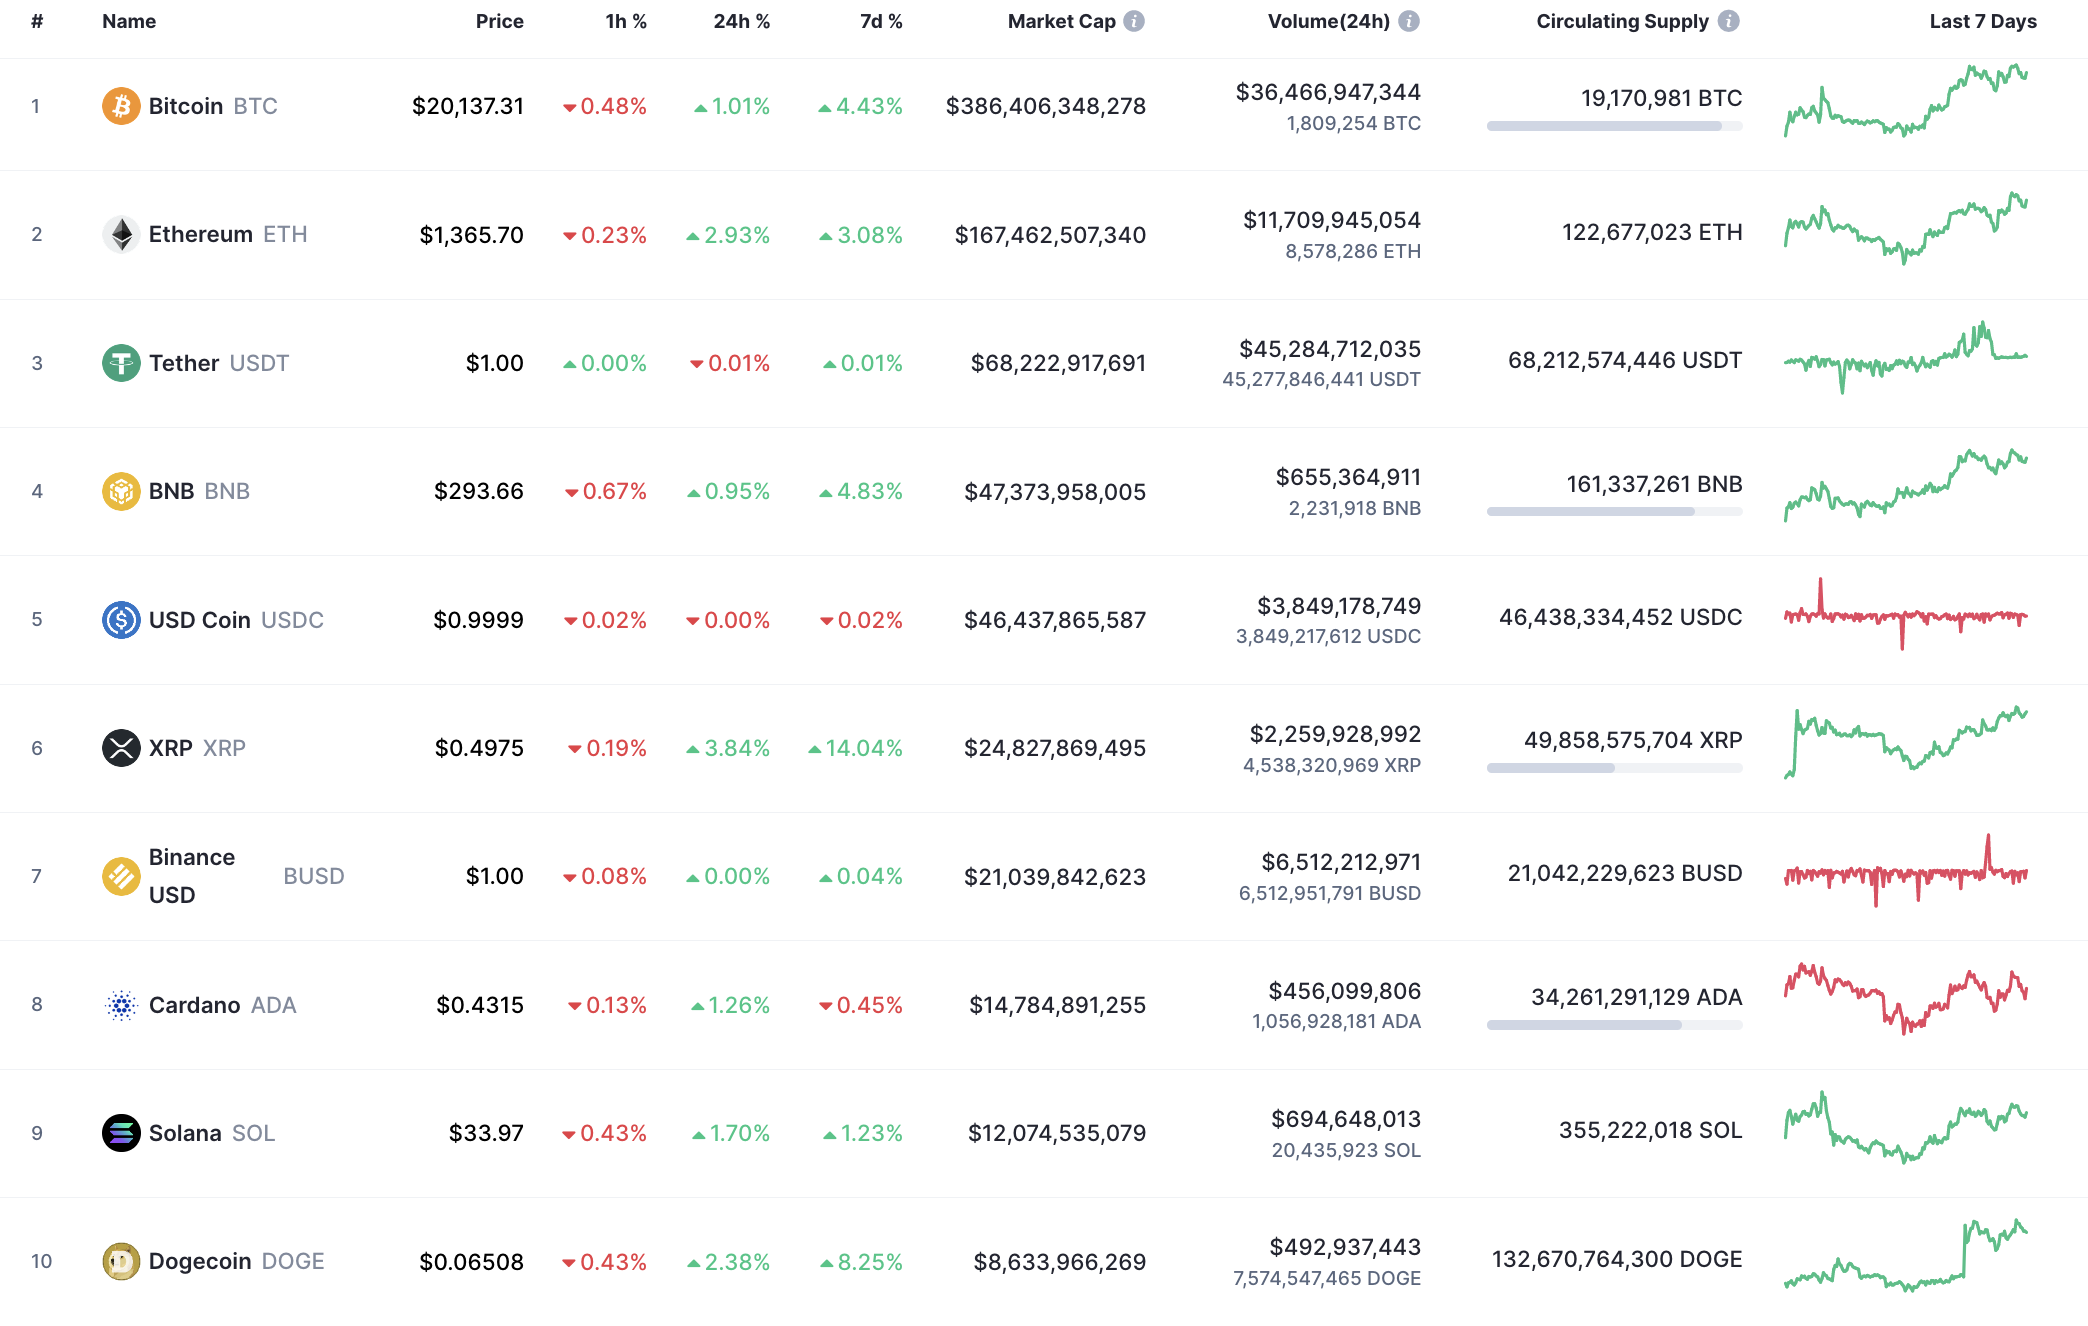Image resolution: width=2088 pixels, height=1326 pixels.
Task: Sort the table by Price column
Action: [x=499, y=20]
